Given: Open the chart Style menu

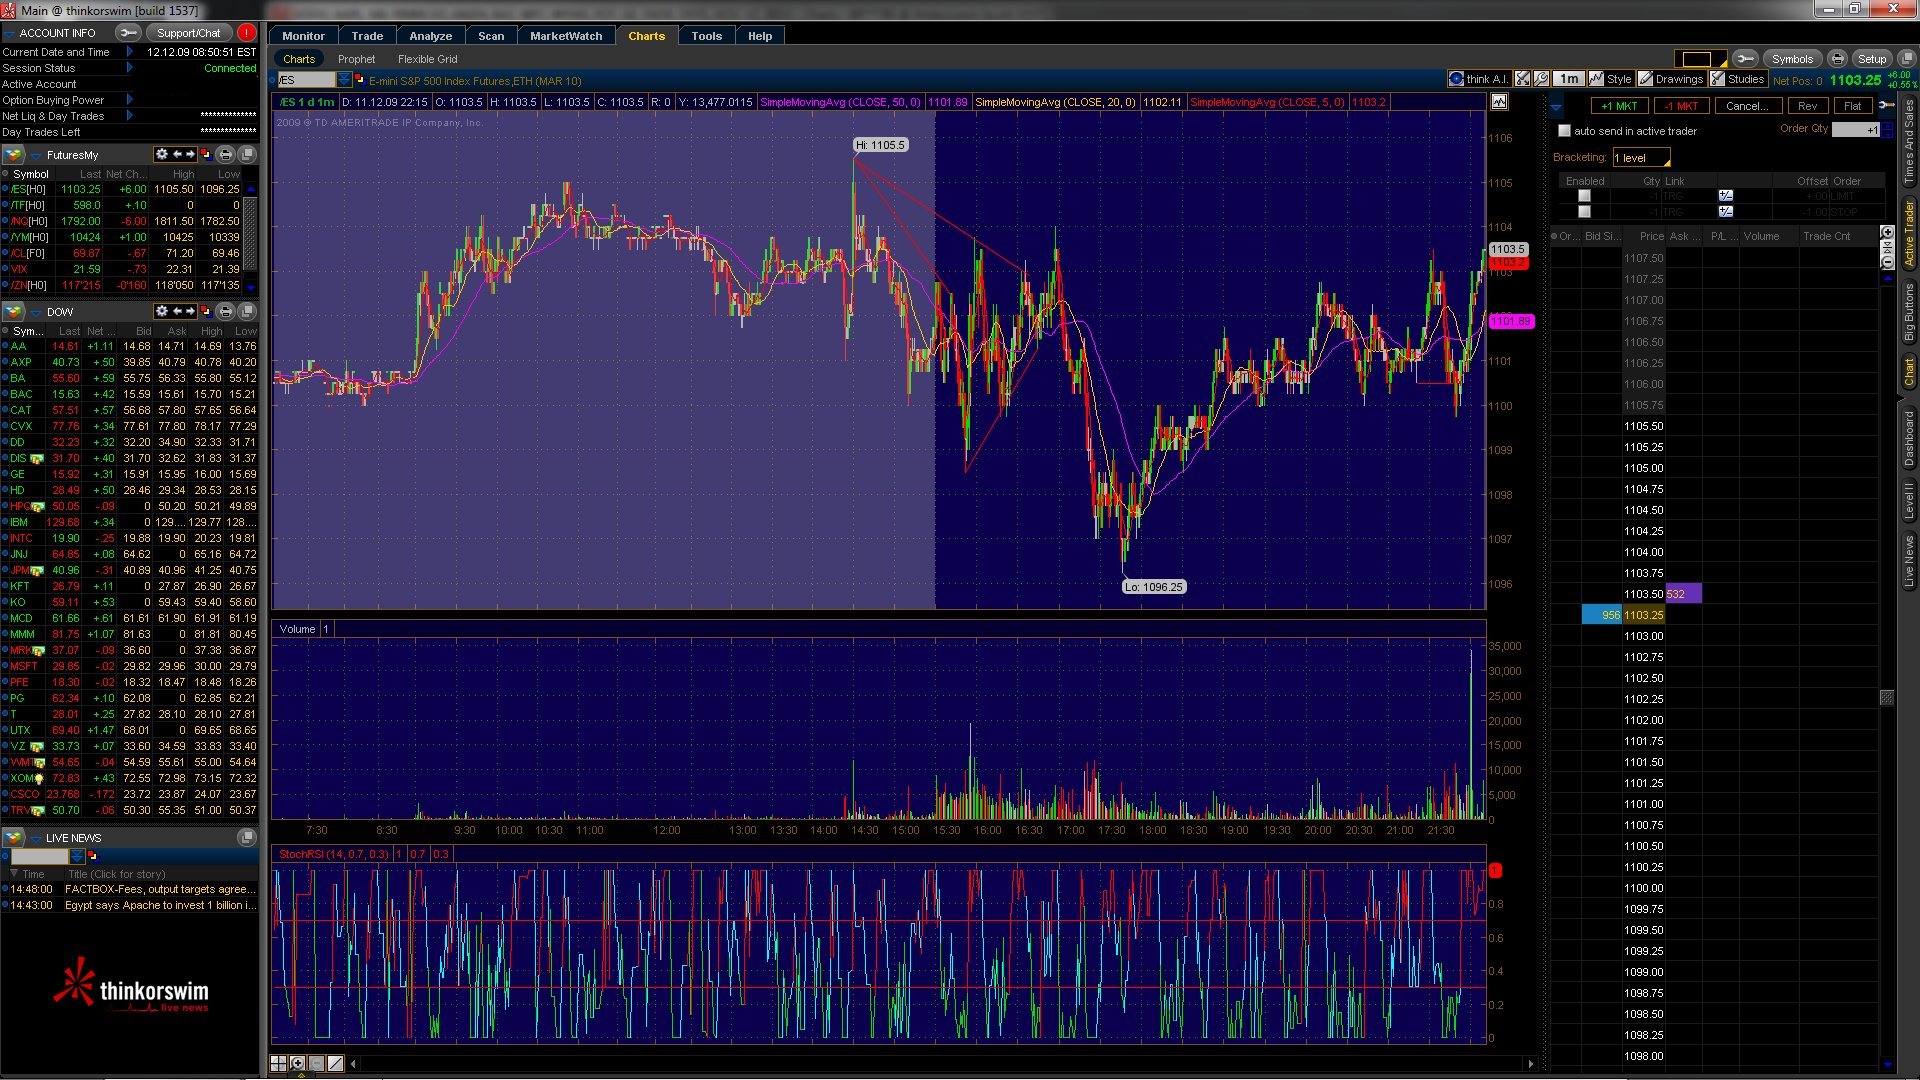Looking at the screenshot, I should (x=1610, y=79).
